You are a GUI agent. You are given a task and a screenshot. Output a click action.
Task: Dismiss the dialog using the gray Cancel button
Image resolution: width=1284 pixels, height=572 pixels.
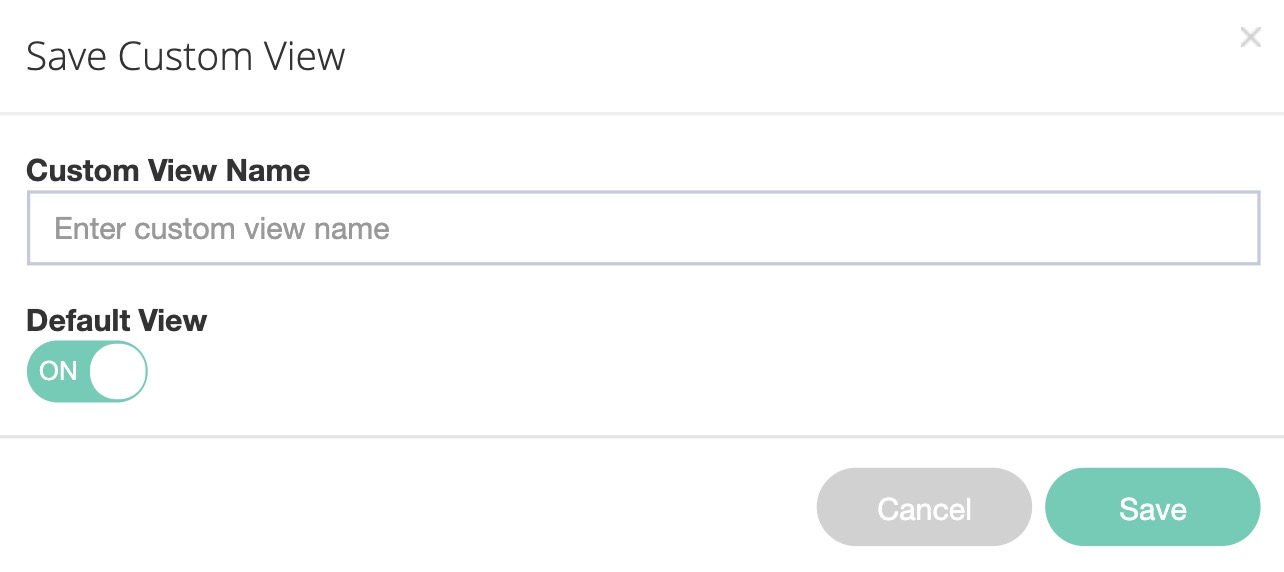(924, 508)
